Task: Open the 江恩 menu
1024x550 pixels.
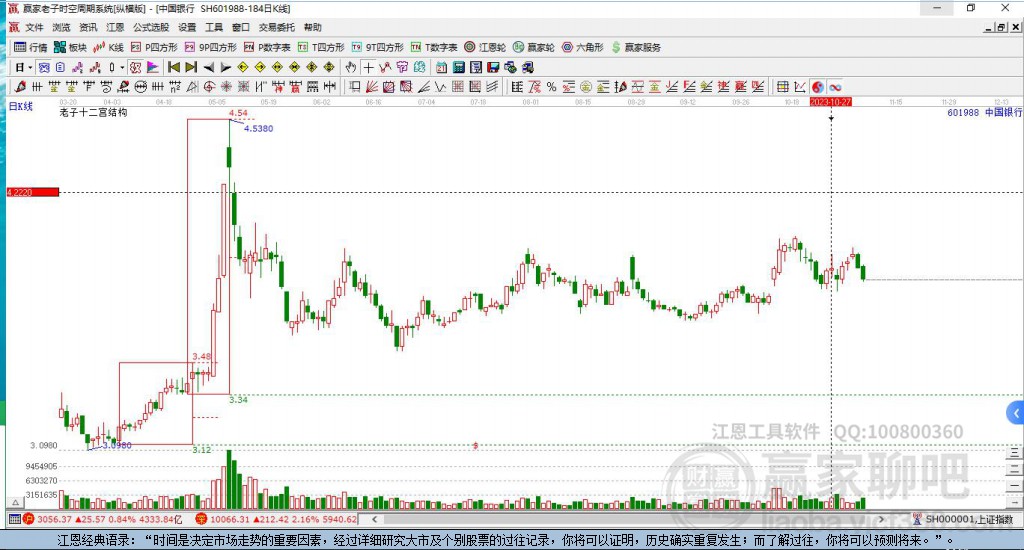Action: coord(115,27)
